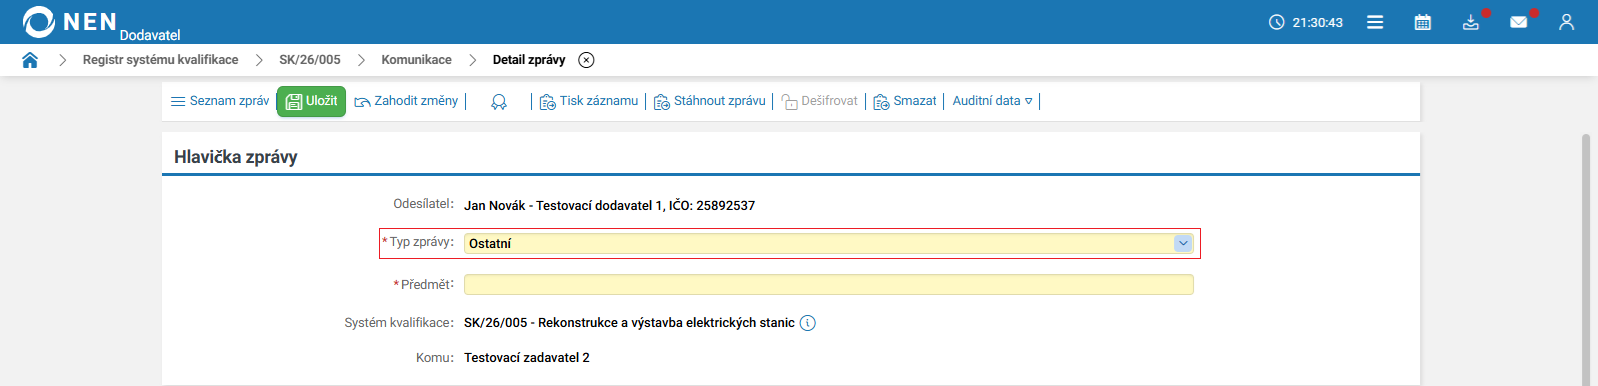Click the Dešifrovat toolbar item
This screenshot has height=386, width=1598.
pos(820,101)
